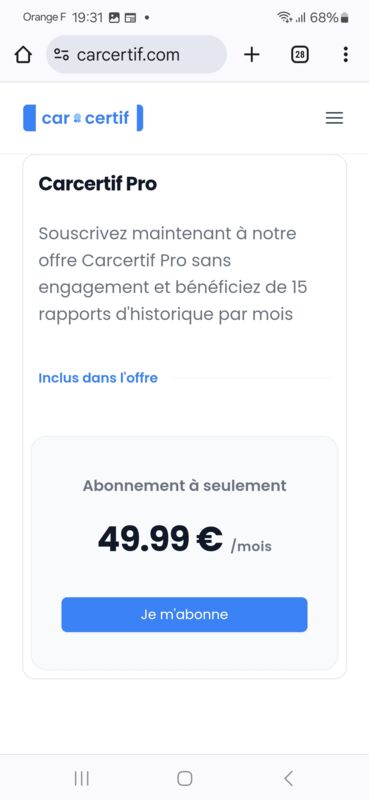The image size is (369, 800).
Task: Tap the battery 68% status indicator
Action: click(x=329, y=18)
